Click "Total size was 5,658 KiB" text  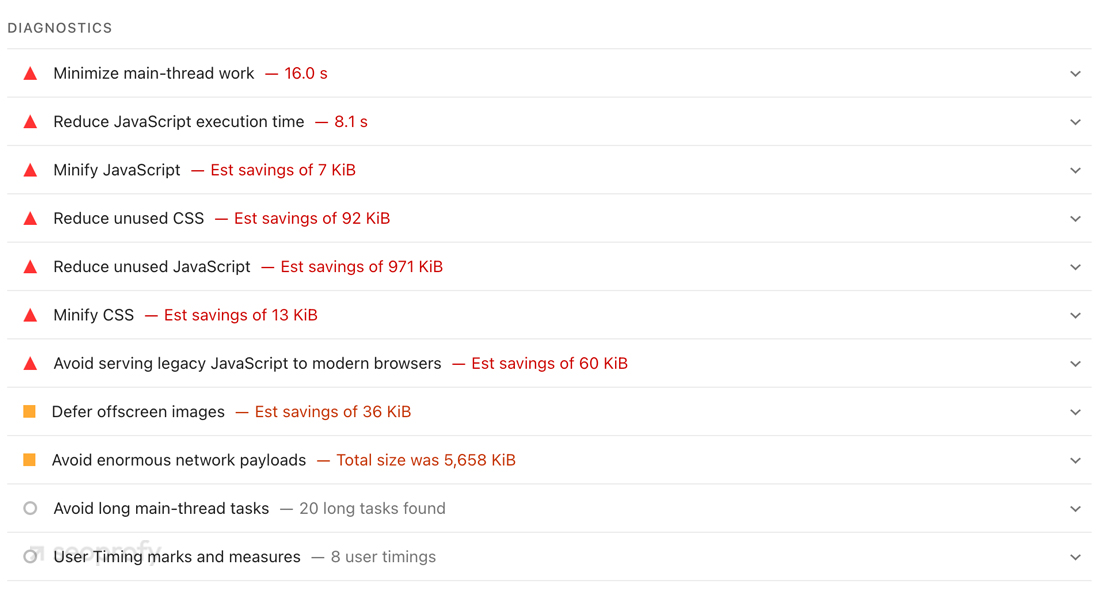coord(425,460)
